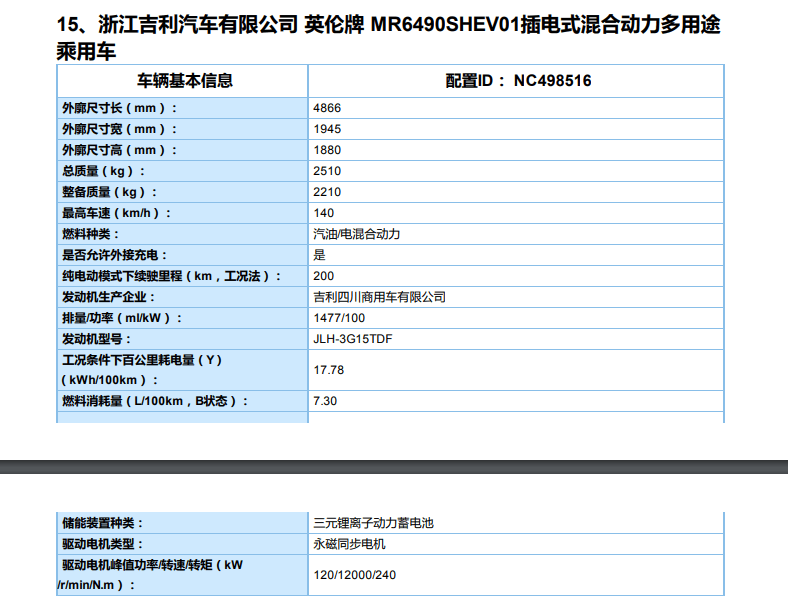Click the '外廓尺寸高 (mm)' label
The image size is (788, 605).
tap(119, 150)
